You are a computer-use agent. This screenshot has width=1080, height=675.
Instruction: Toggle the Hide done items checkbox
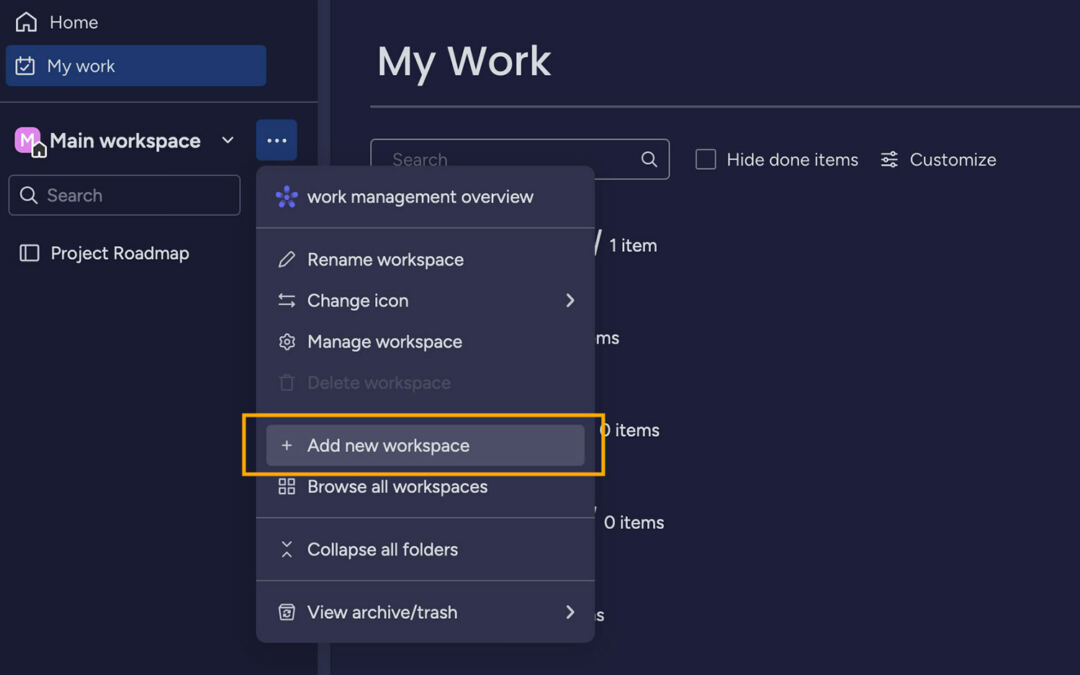click(x=706, y=160)
